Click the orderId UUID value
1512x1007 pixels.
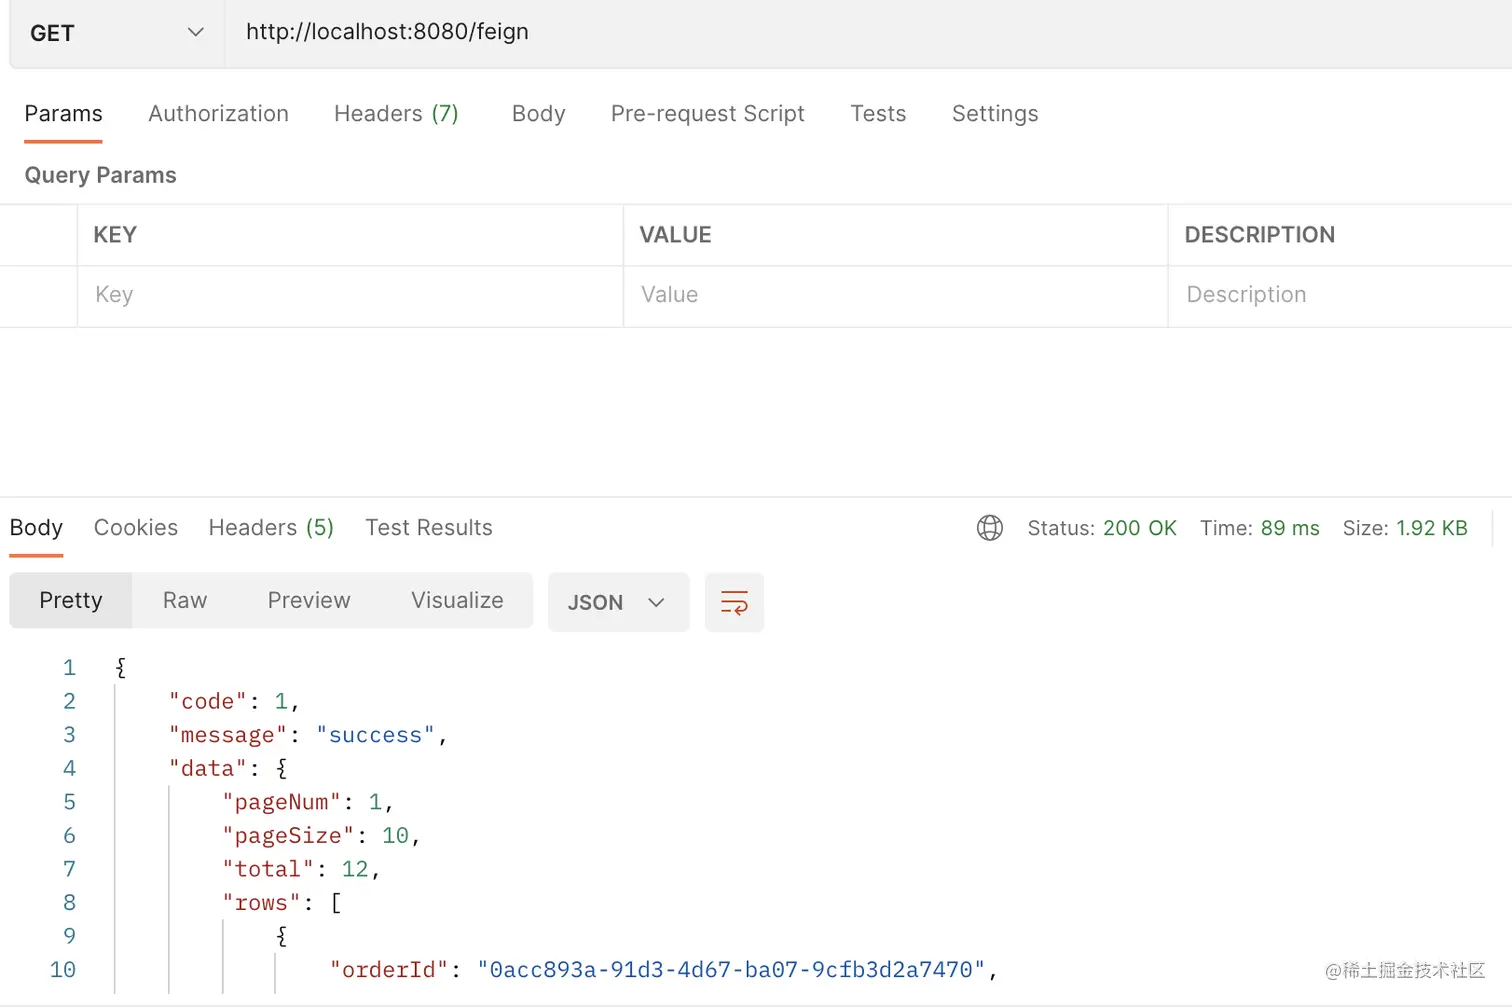[x=731, y=970]
